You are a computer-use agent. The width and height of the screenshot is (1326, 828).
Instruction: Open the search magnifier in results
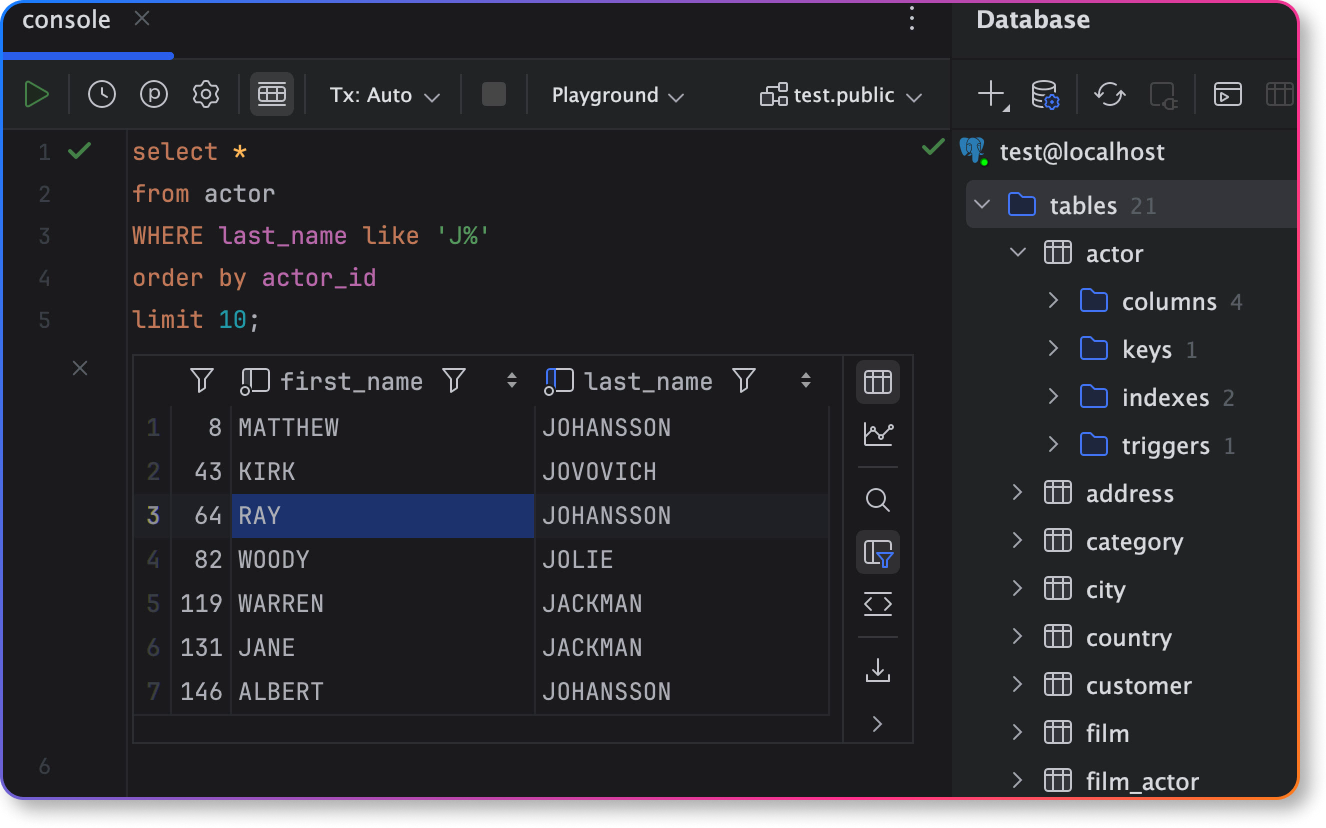click(878, 500)
